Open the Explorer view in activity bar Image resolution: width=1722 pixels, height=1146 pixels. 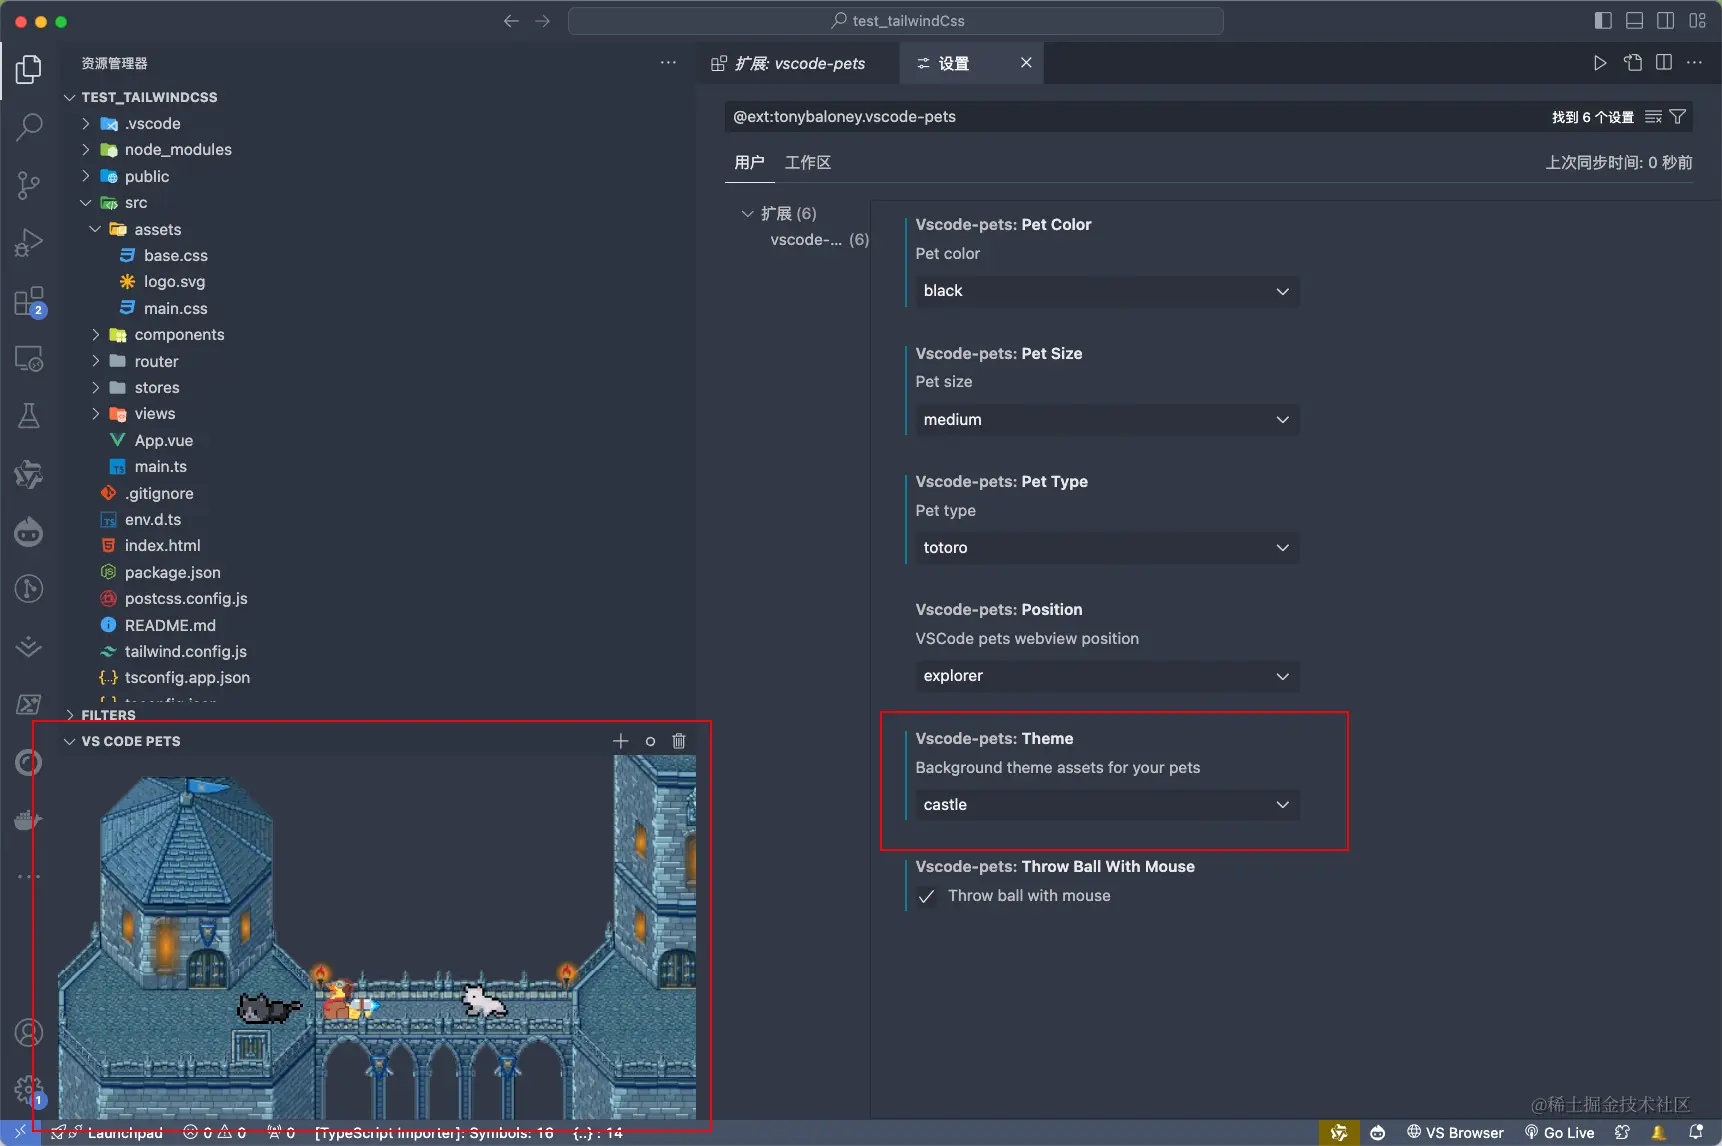29,69
